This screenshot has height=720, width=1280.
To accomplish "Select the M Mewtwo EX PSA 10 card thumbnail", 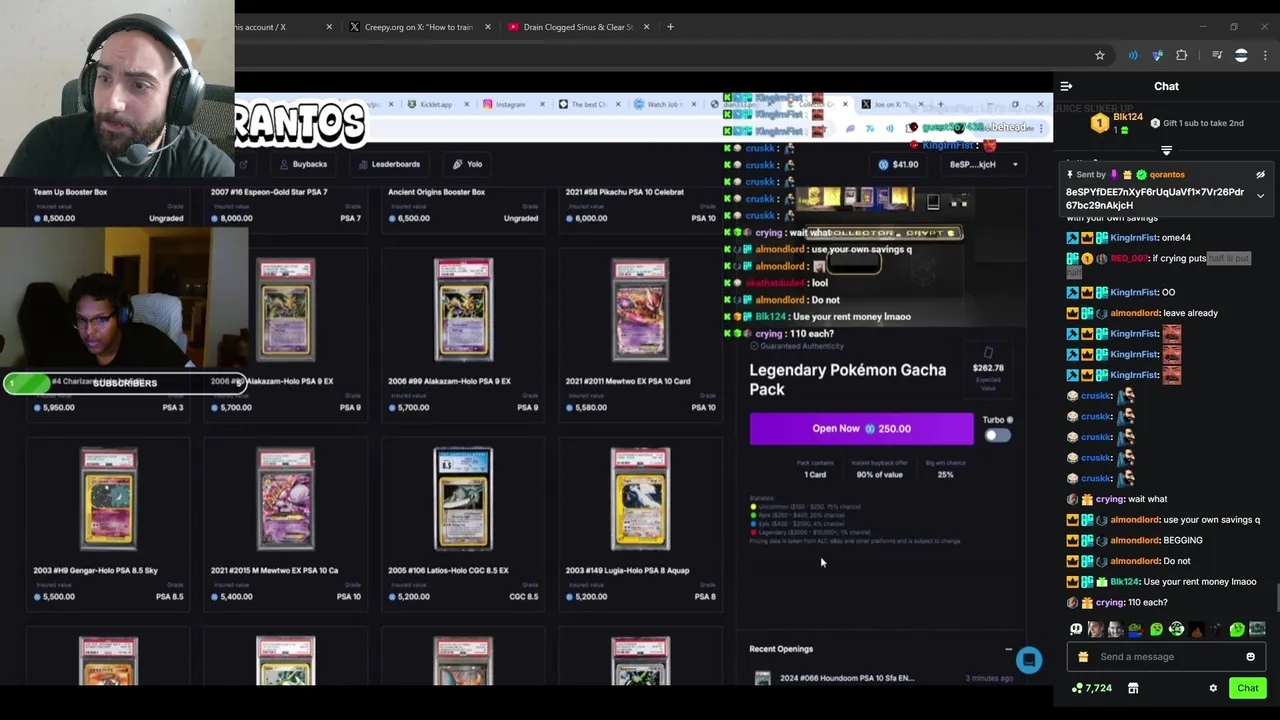I will click(x=285, y=499).
